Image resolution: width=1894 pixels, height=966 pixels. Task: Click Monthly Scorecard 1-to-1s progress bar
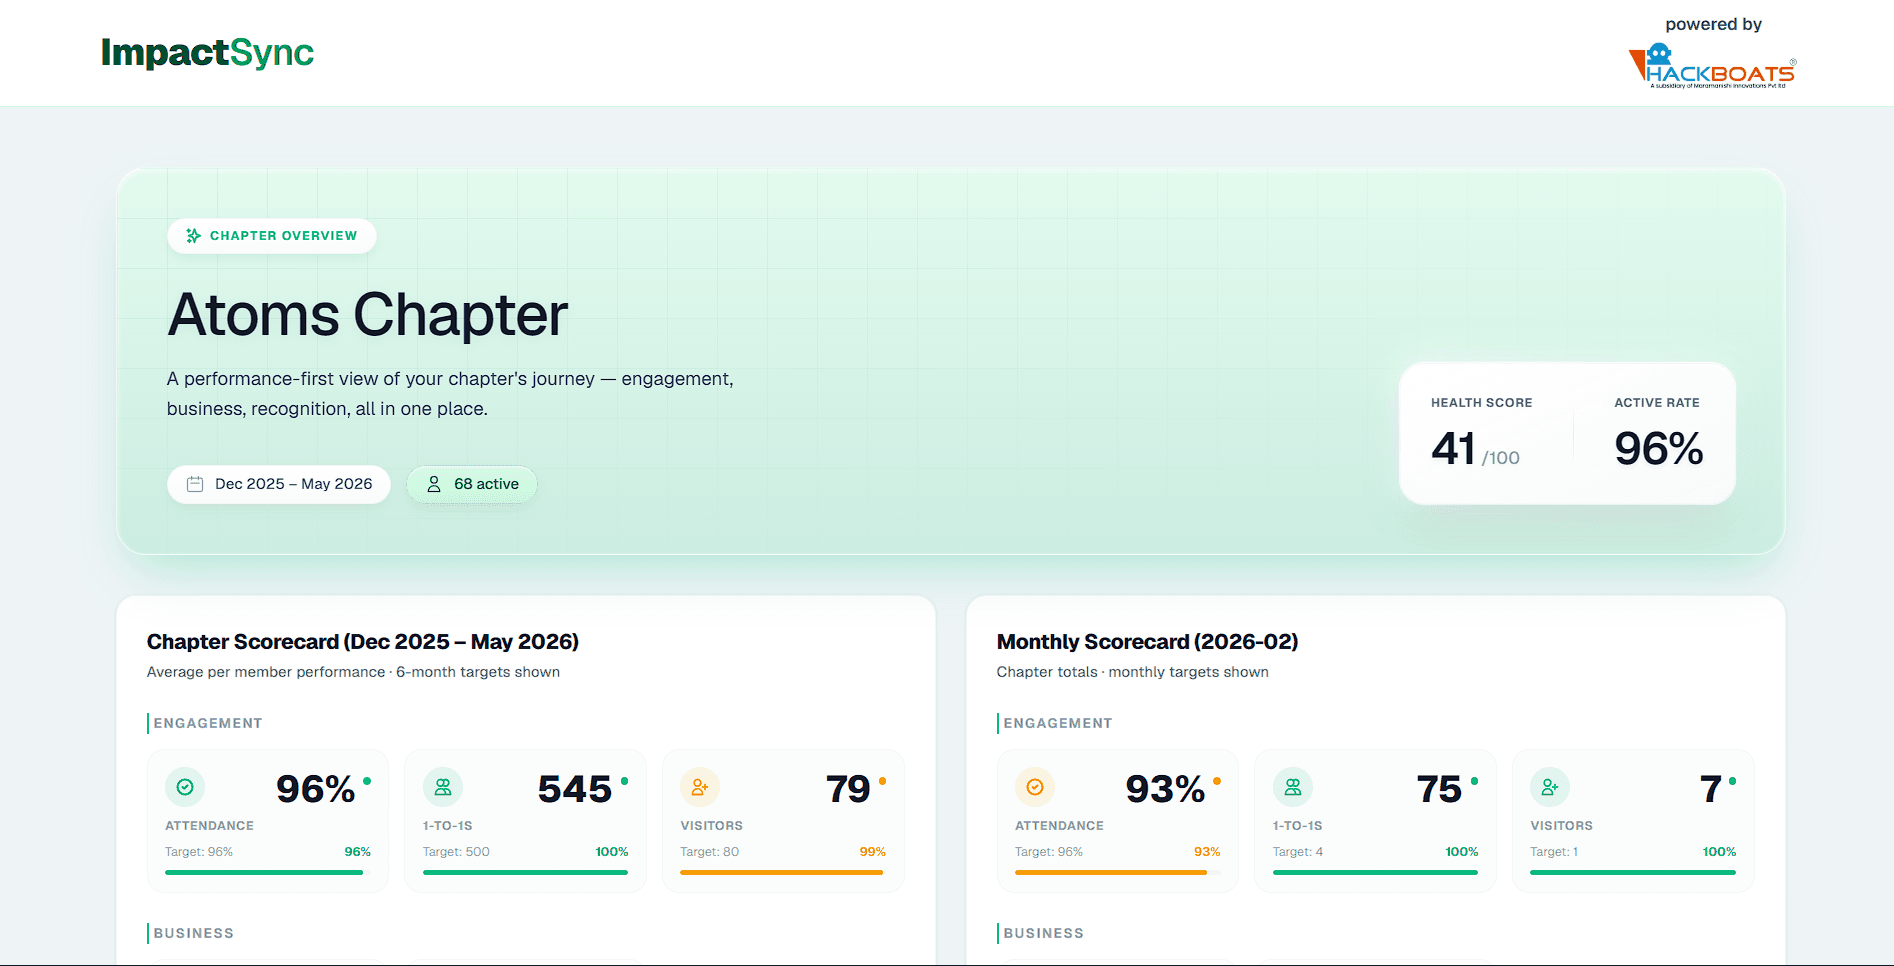click(1375, 872)
